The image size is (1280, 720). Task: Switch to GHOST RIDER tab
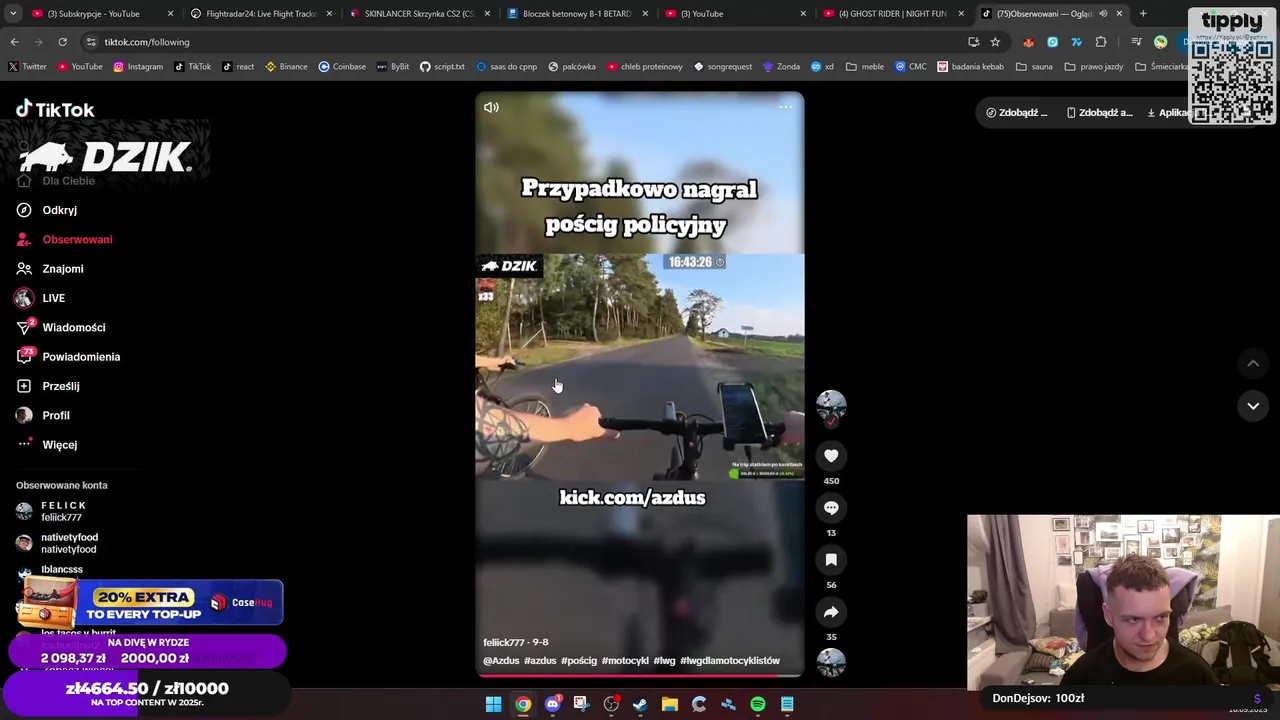[x=892, y=14]
